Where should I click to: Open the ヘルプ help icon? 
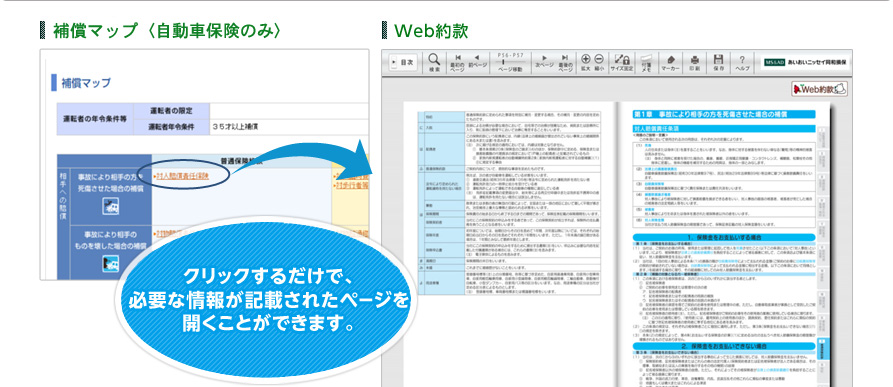tap(742, 62)
